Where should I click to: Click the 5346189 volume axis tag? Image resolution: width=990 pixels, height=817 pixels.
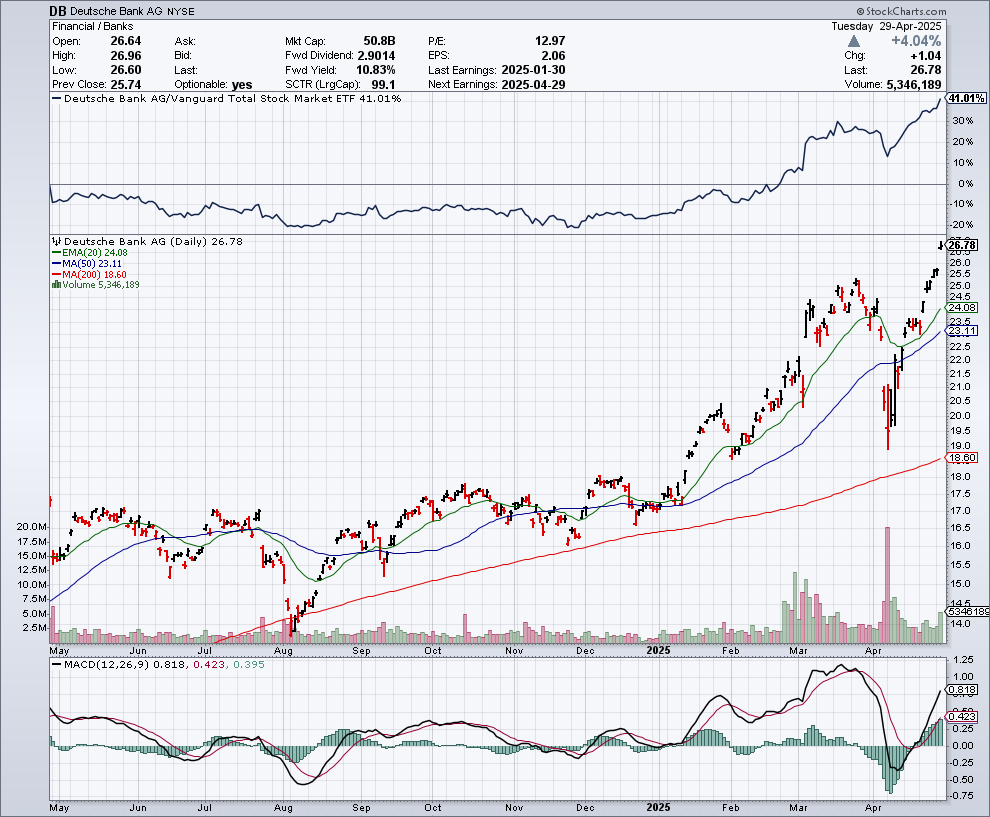[968, 611]
